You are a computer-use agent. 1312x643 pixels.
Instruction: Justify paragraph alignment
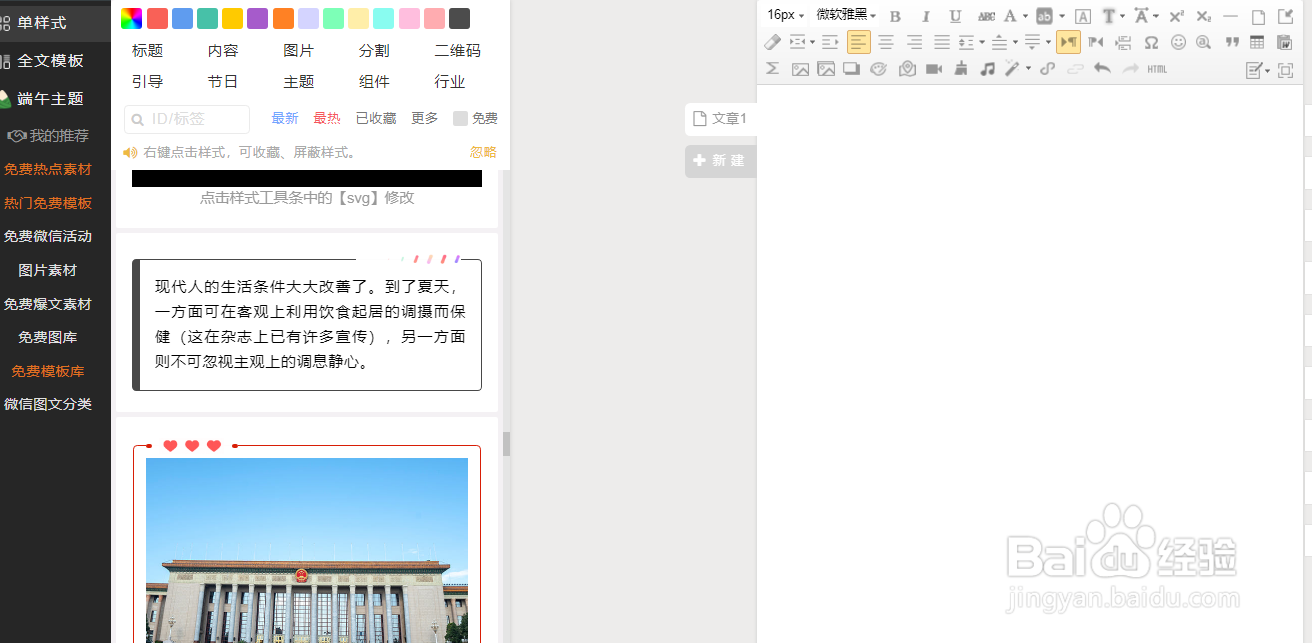[942, 42]
